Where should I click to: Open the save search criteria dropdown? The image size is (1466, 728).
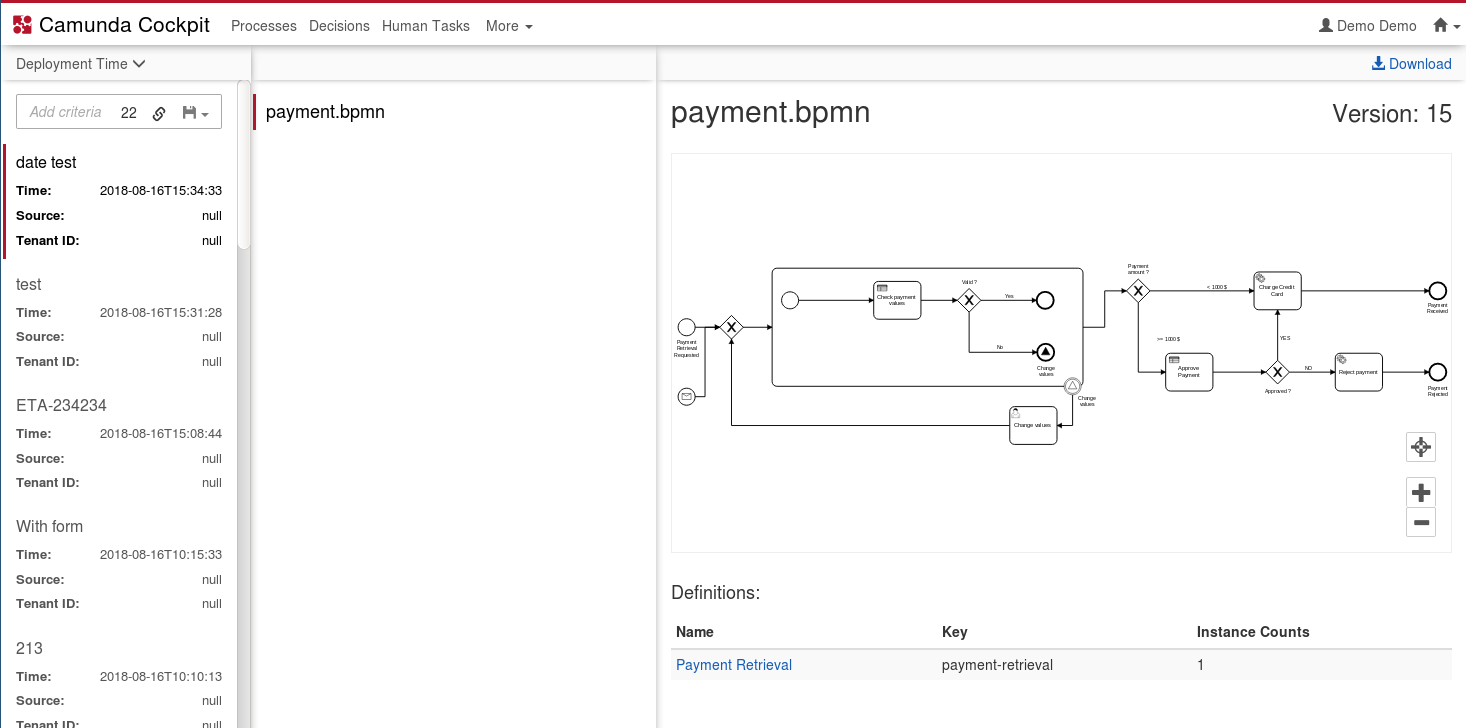(x=195, y=113)
